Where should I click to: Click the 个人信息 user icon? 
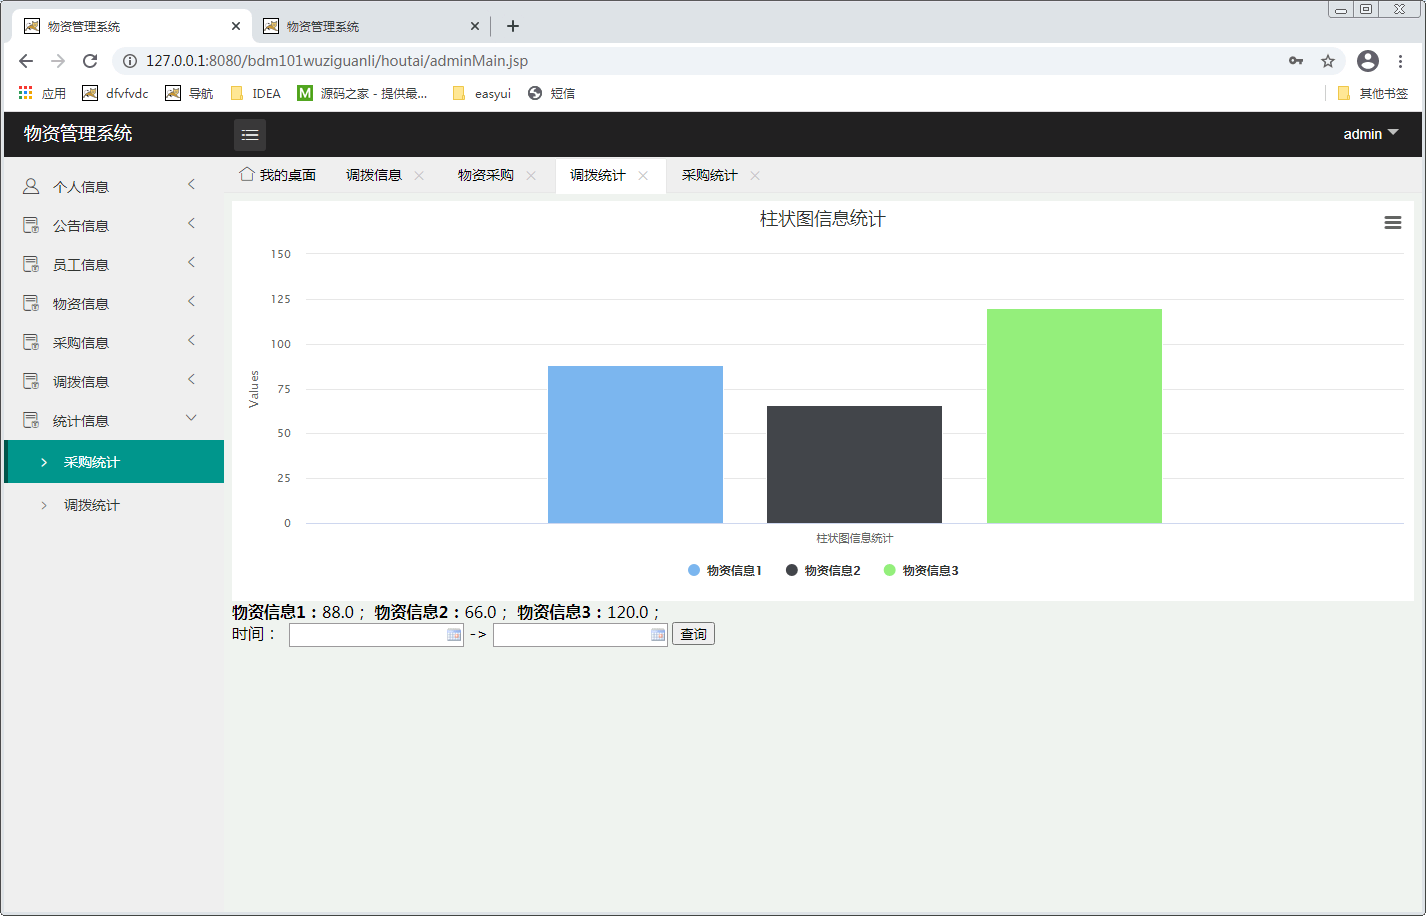[x=31, y=186]
